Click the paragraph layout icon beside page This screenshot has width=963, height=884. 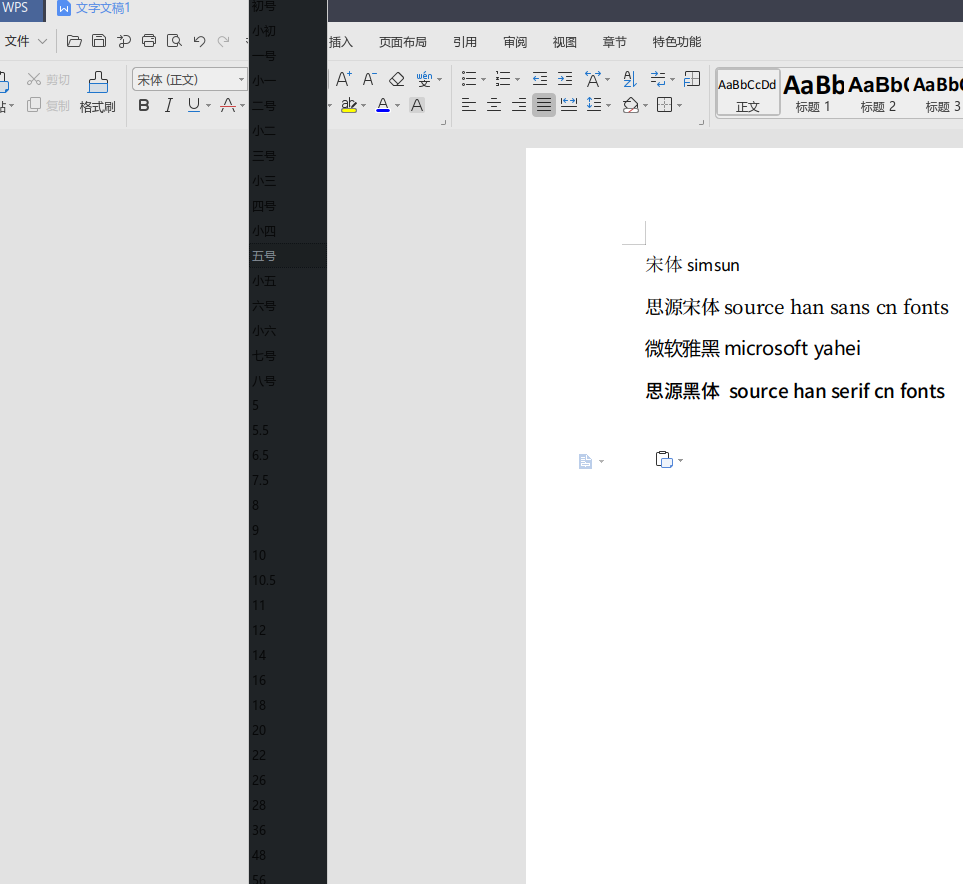(x=585, y=461)
